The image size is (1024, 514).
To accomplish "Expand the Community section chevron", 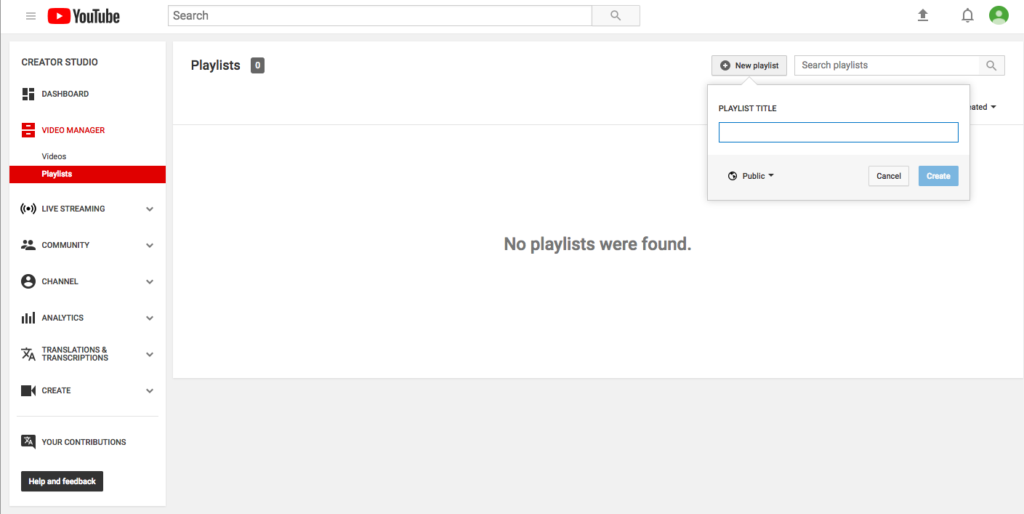I will (x=149, y=245).
